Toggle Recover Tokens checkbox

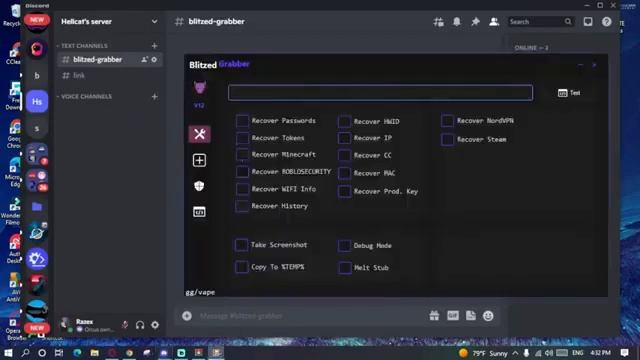tap(242, 138)
